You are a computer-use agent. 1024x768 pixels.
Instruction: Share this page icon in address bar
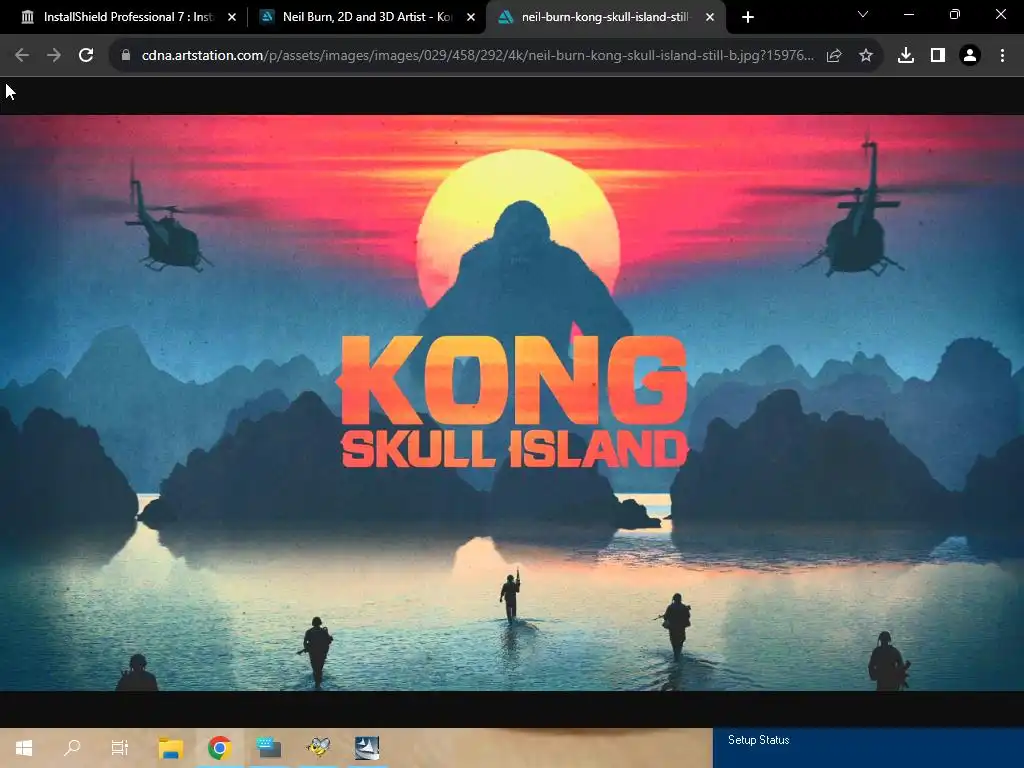834,56
